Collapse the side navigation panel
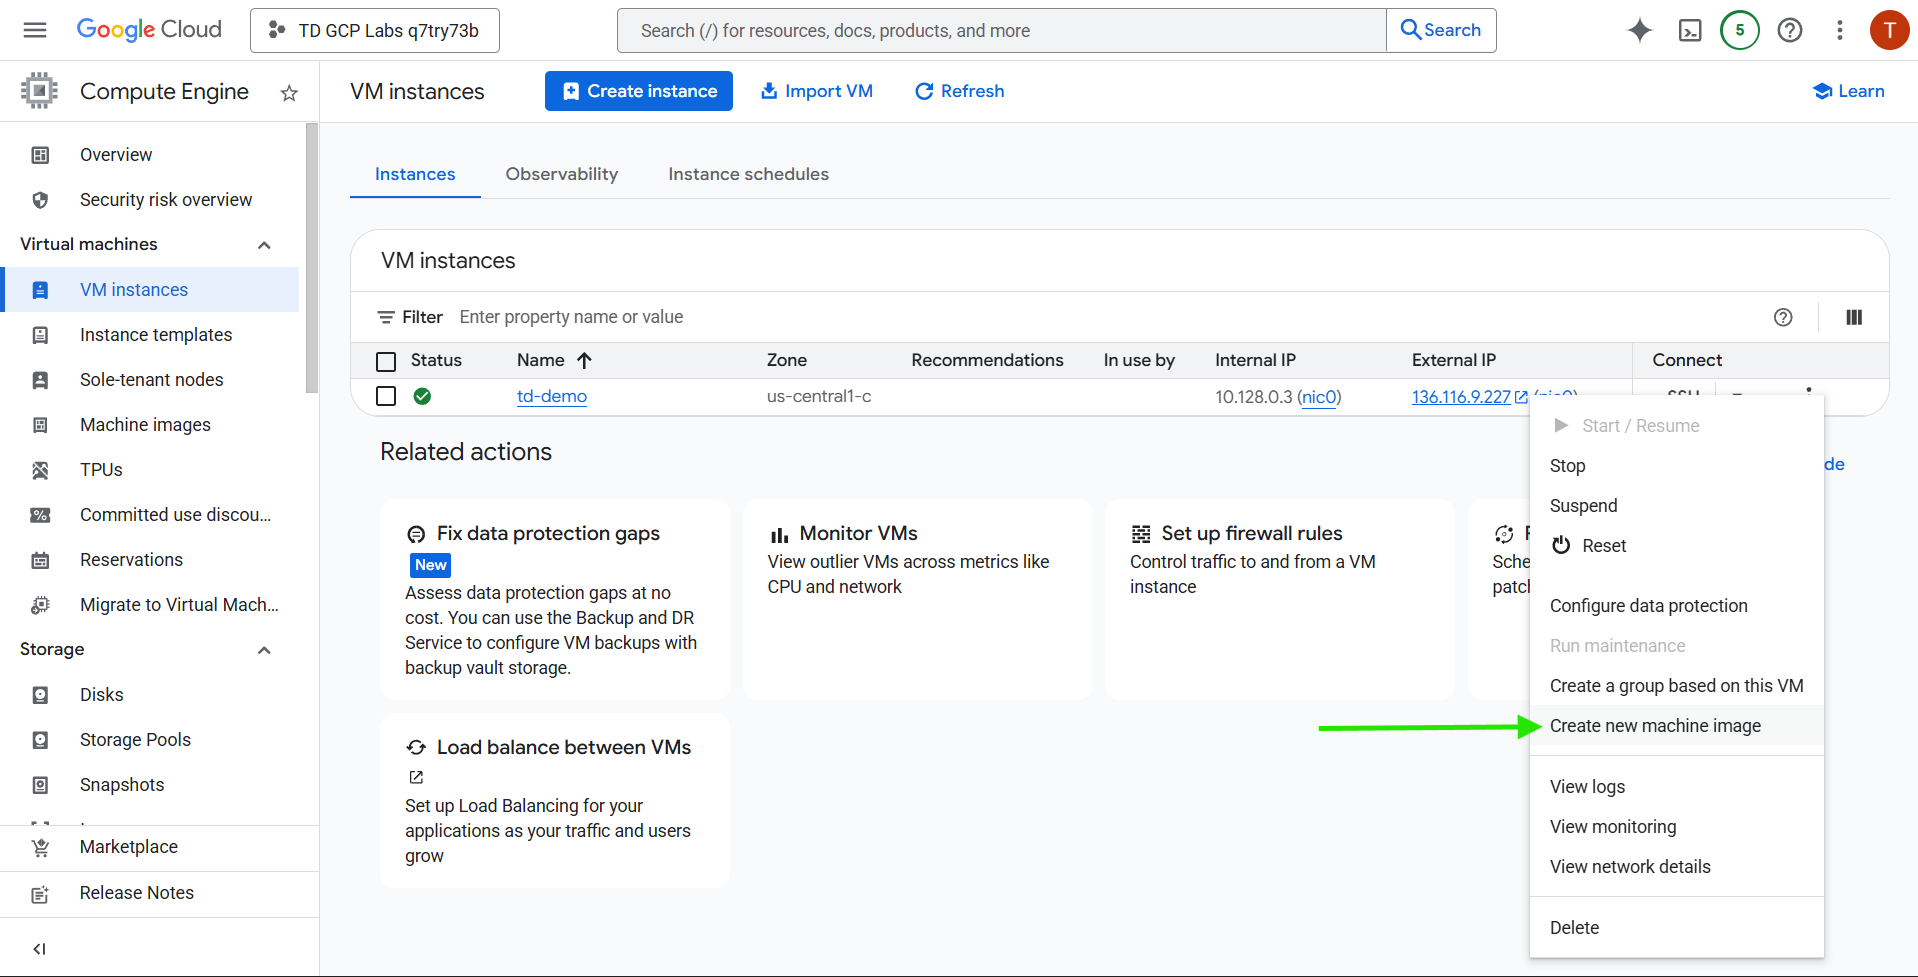The image size is (1918, 977). tap(39, 948)
